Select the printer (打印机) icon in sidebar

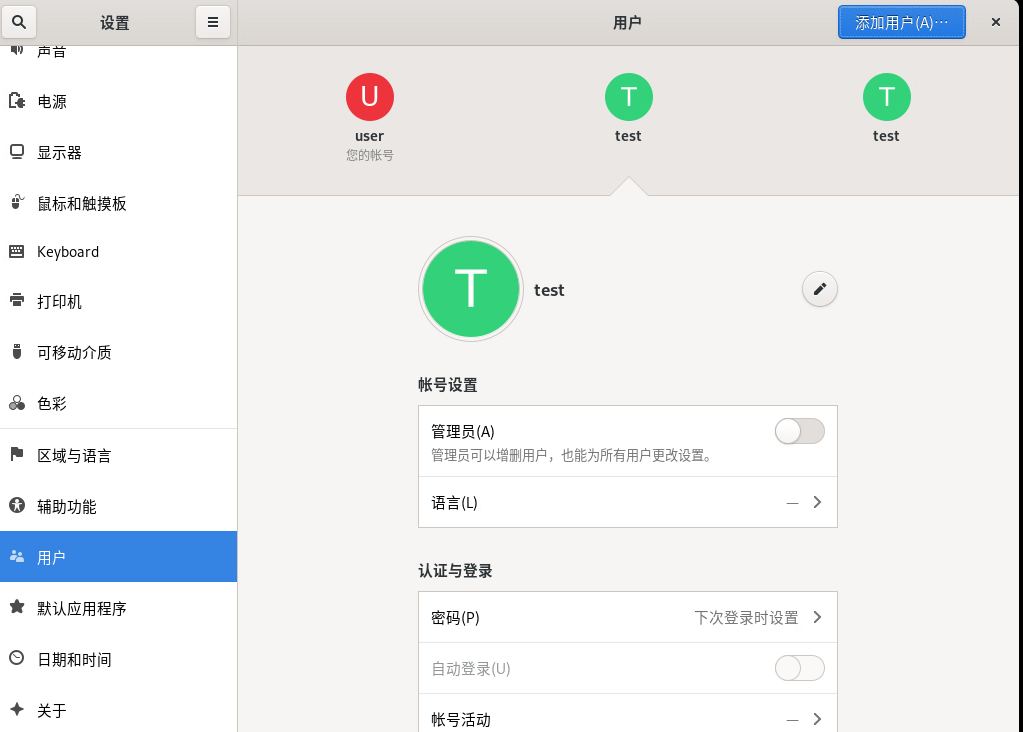click(x=16, y=301)
